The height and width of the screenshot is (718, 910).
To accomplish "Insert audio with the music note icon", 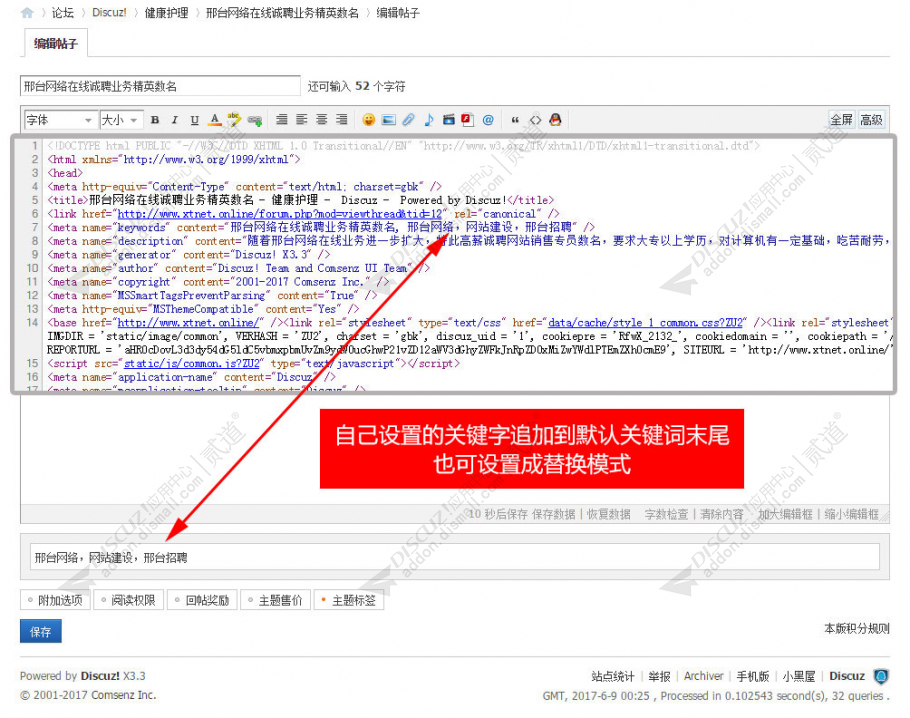I will [x=429, y=120].
